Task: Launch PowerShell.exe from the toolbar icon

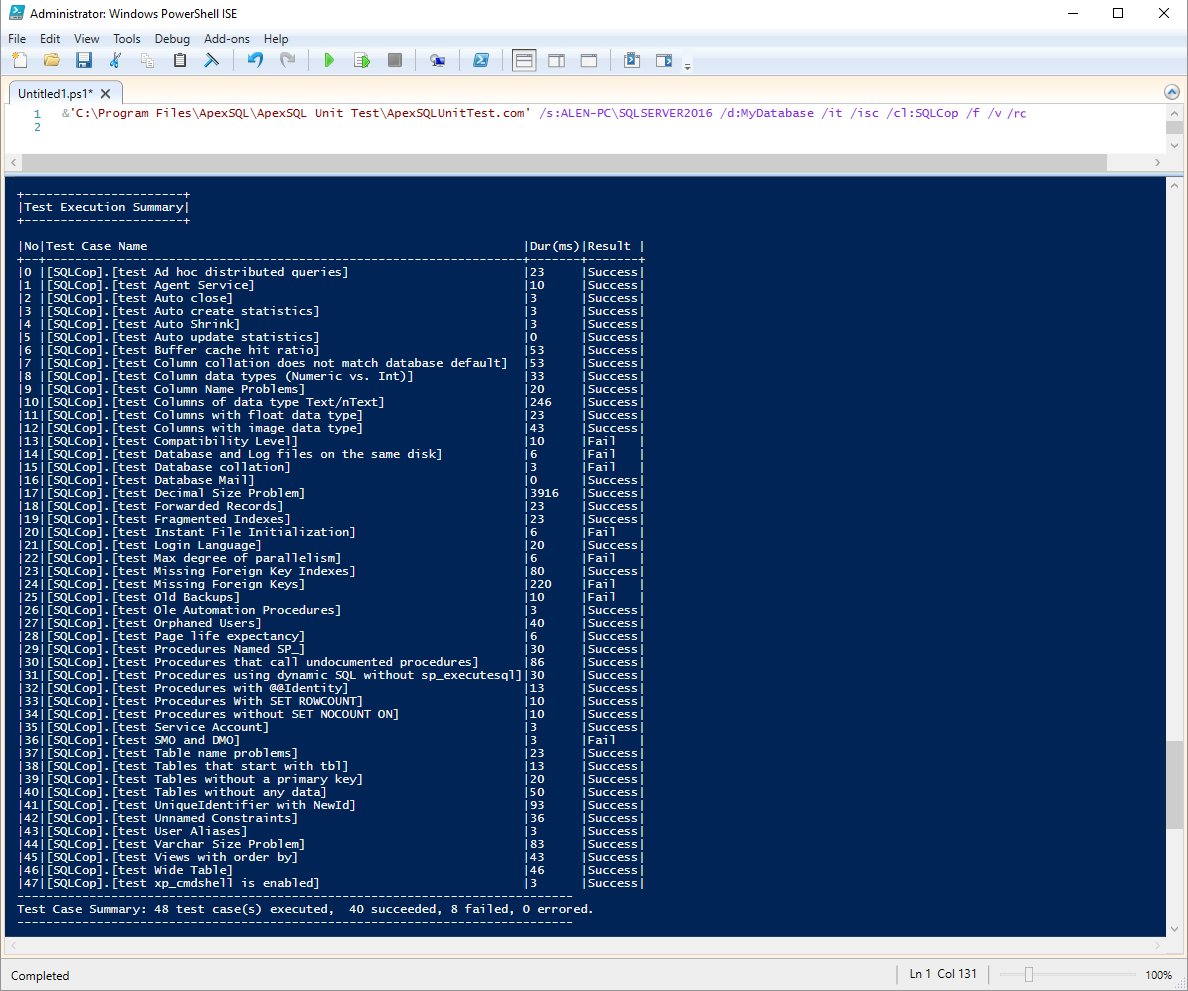Action: pos(481,61)
